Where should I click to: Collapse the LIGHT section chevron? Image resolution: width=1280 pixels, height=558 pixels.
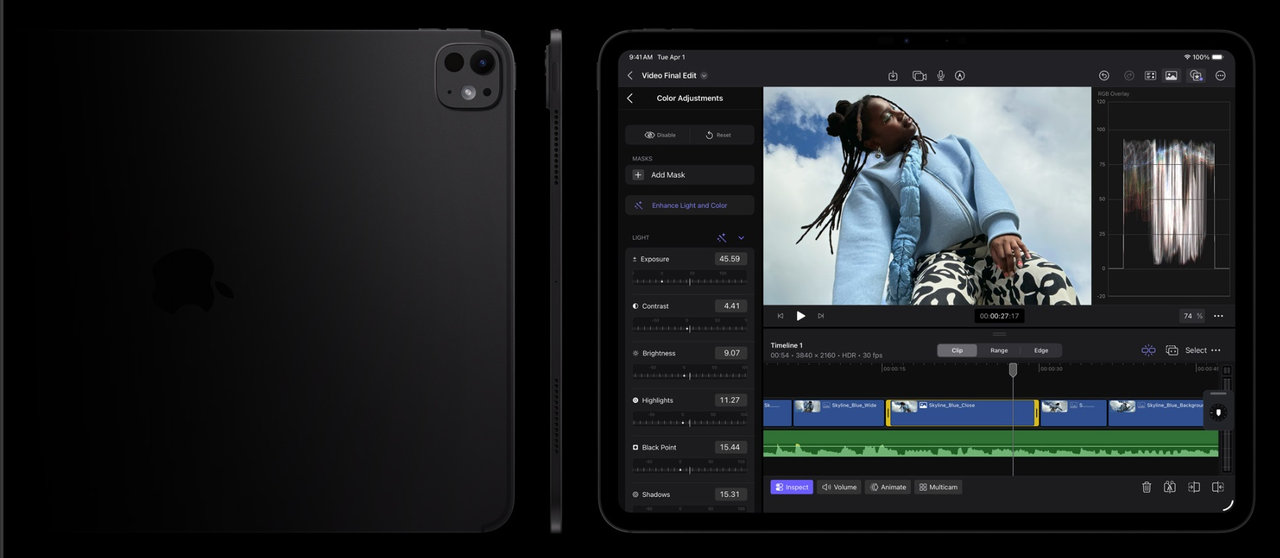[x=741, y=238]
